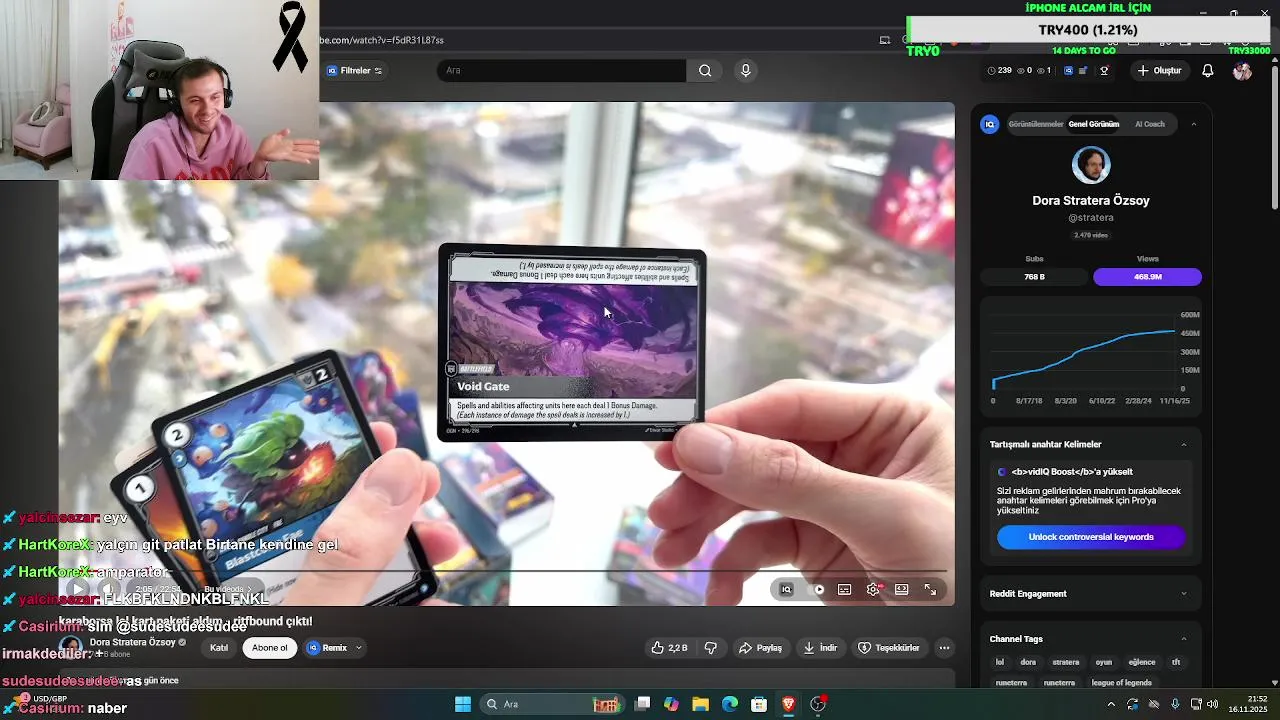Click the 'league of legends' channel tag
The height and width of the screenshot is (720, 1280).
pos(1121,683)
